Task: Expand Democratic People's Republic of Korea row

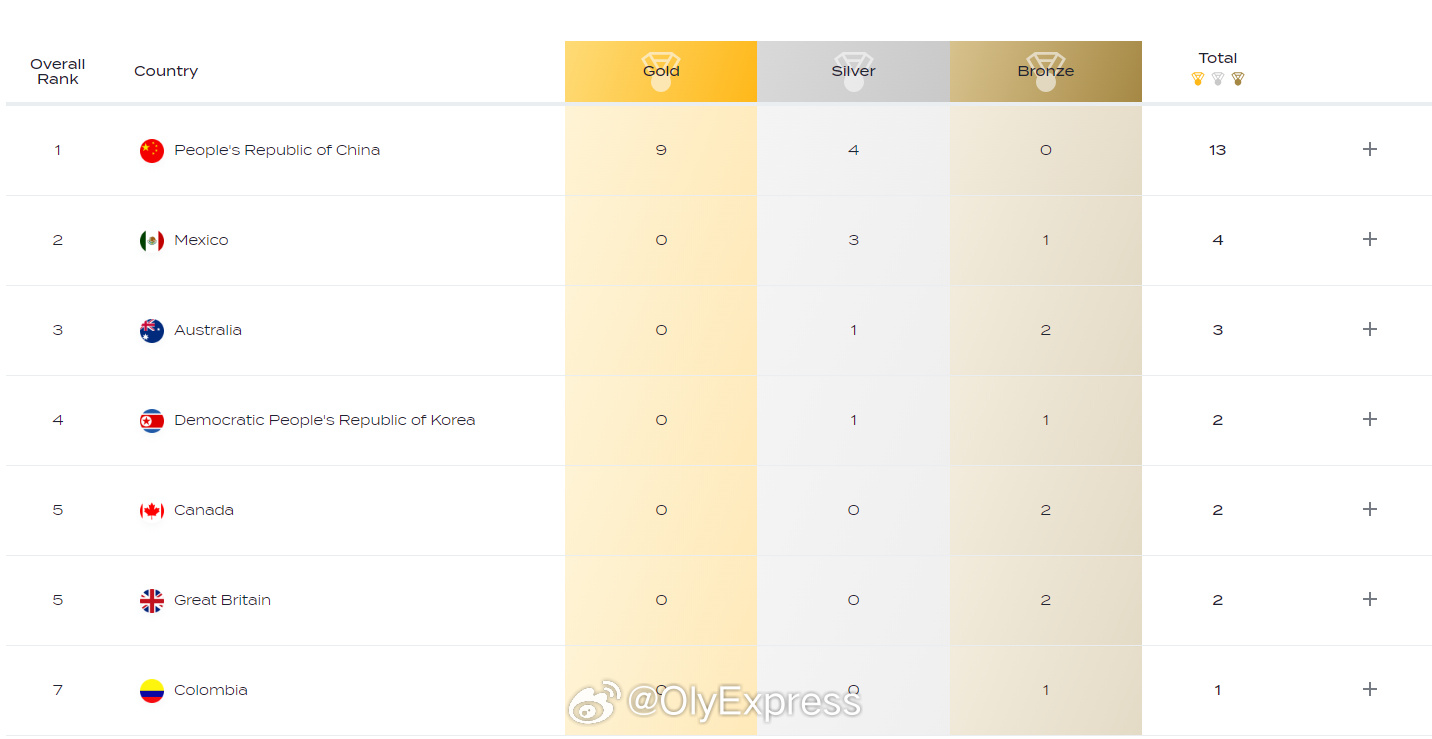Action: coord(1370,419)
